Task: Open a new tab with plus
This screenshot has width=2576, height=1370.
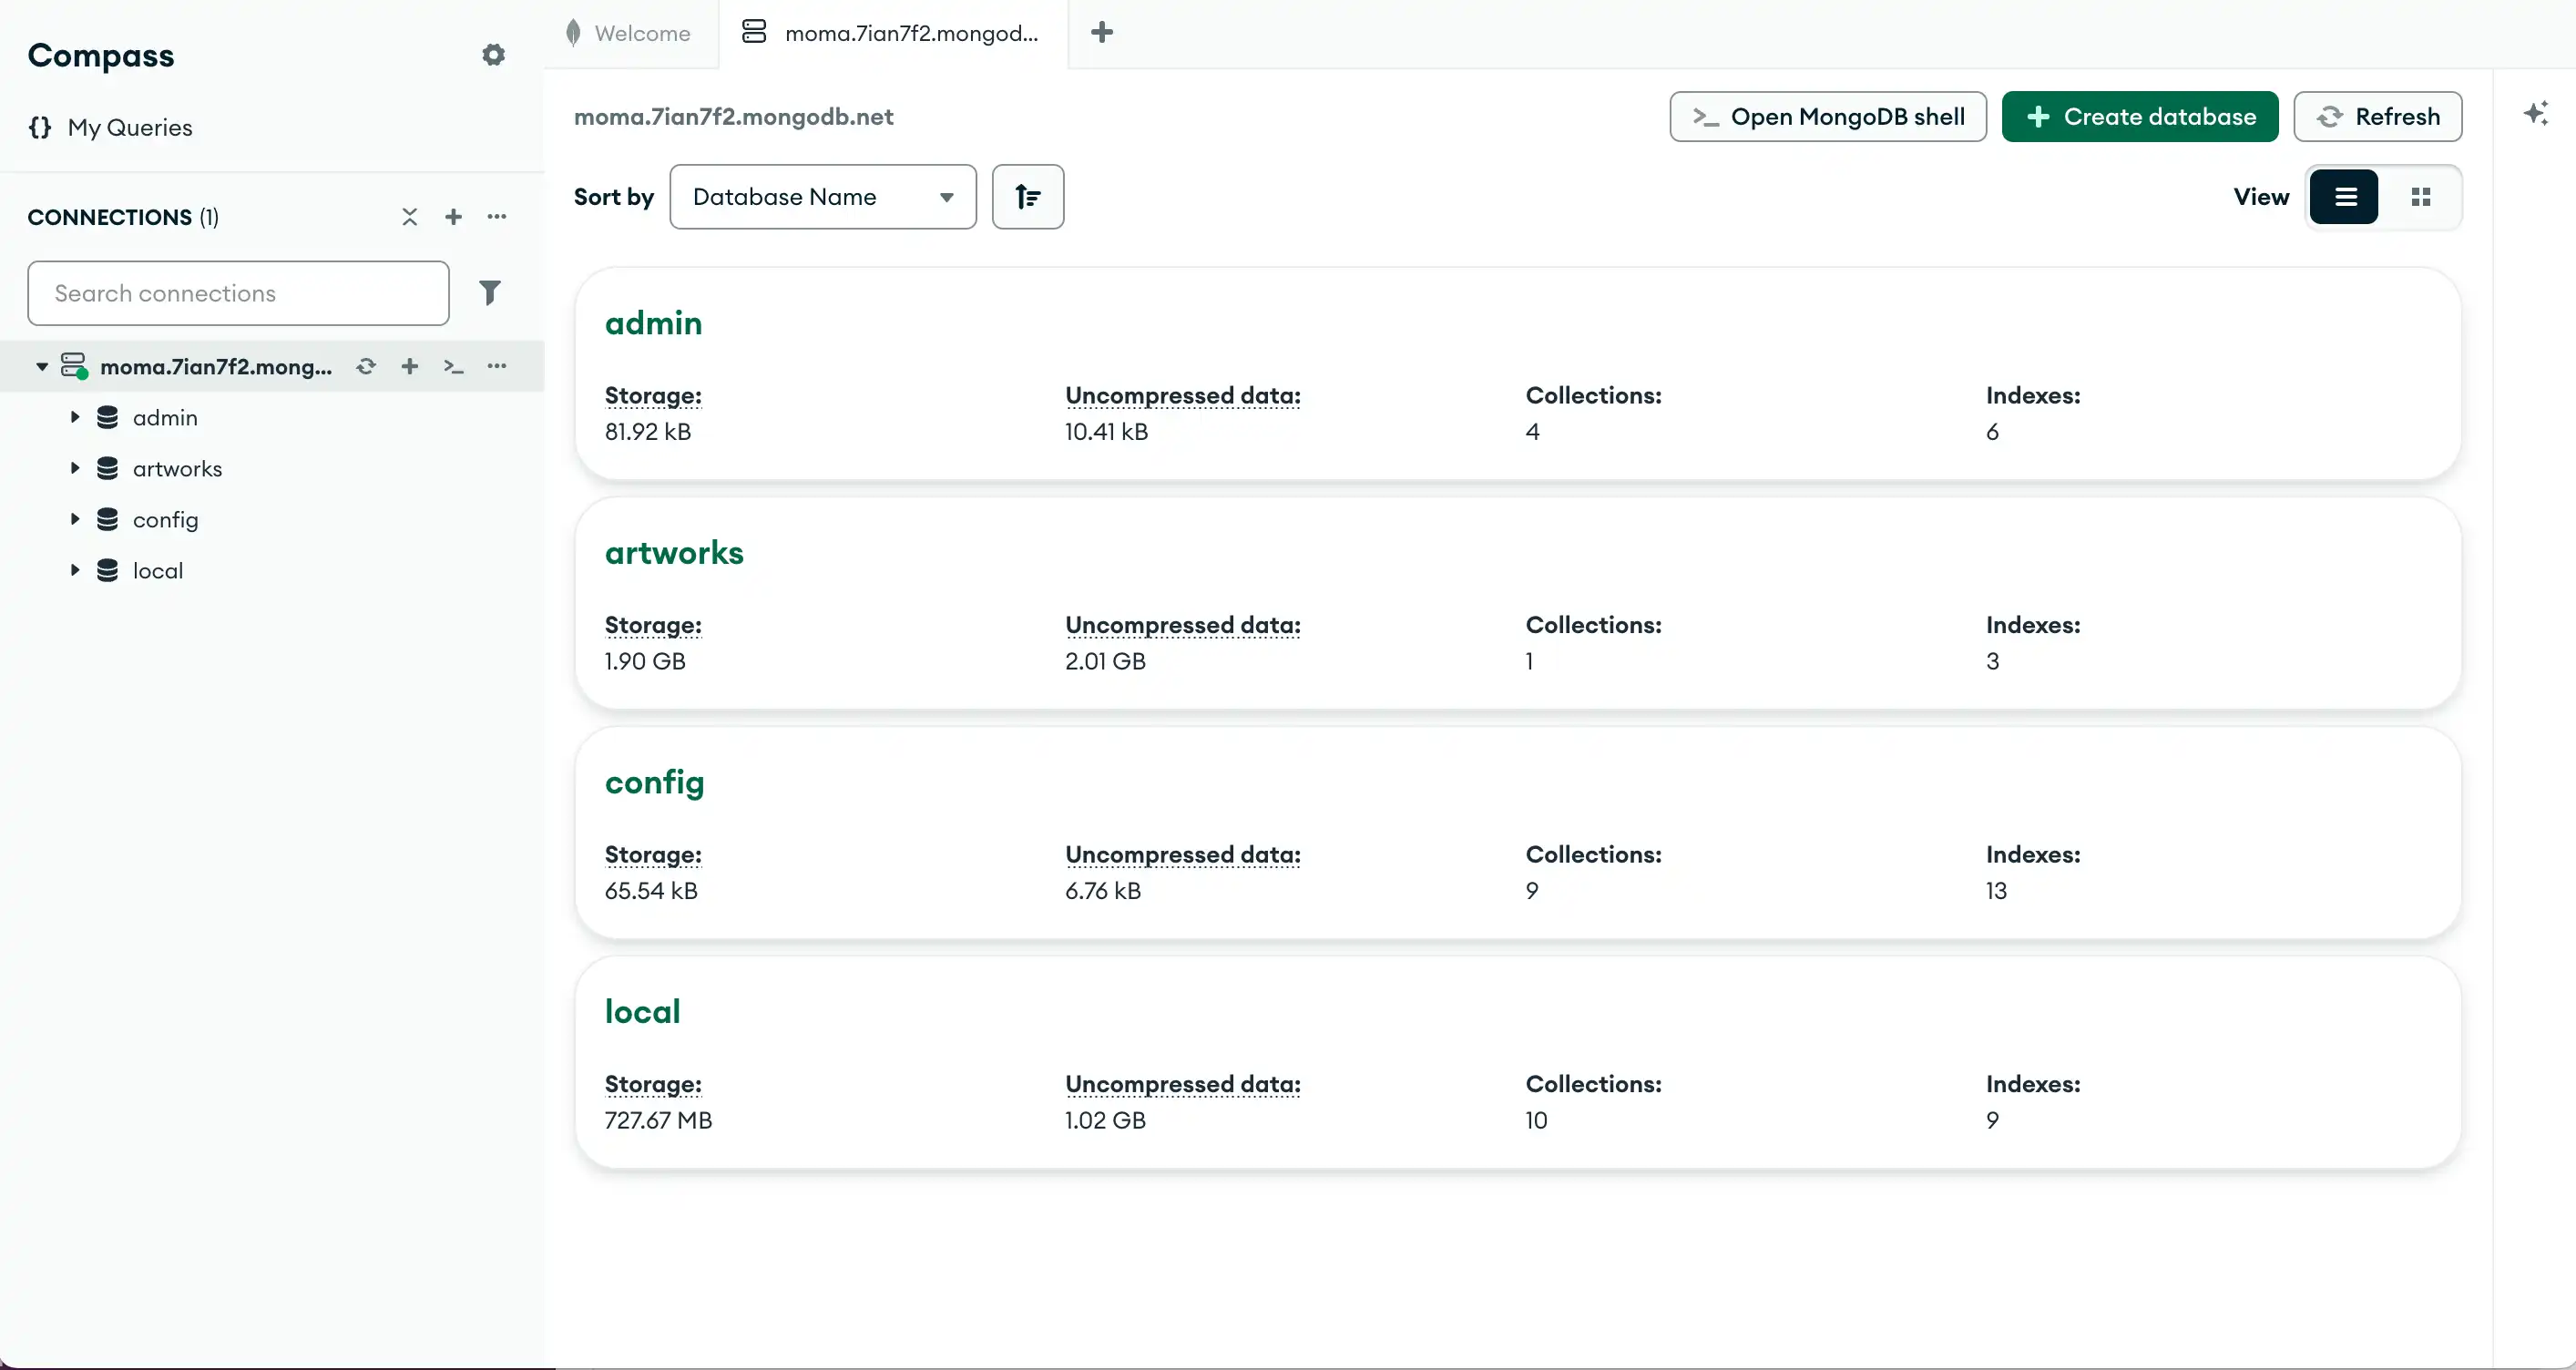Action: 1101,33
